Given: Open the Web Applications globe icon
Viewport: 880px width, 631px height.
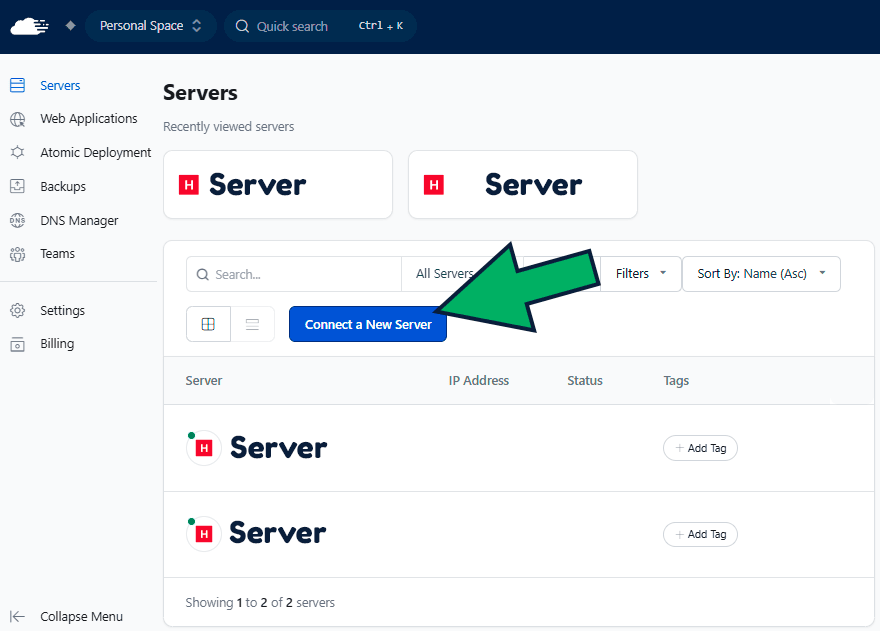Looking at the screenshot, I should point(17,118).
